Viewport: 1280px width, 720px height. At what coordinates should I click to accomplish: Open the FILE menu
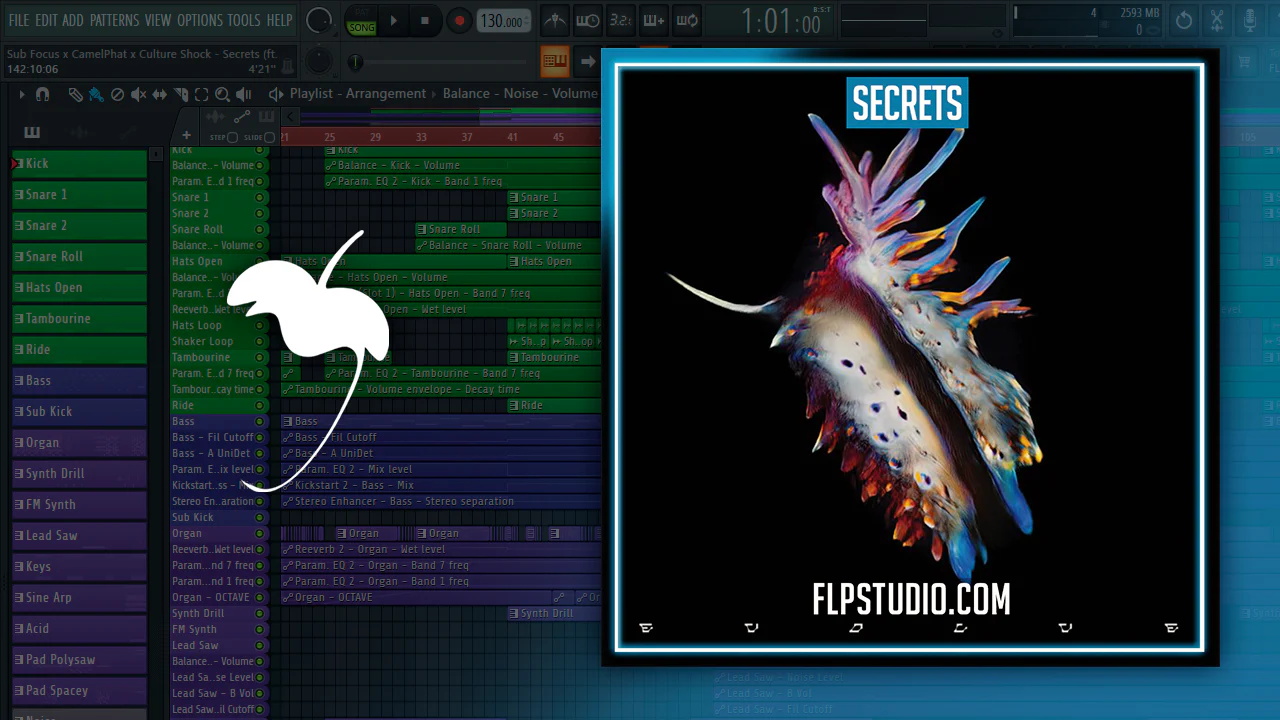coord(19,20)
